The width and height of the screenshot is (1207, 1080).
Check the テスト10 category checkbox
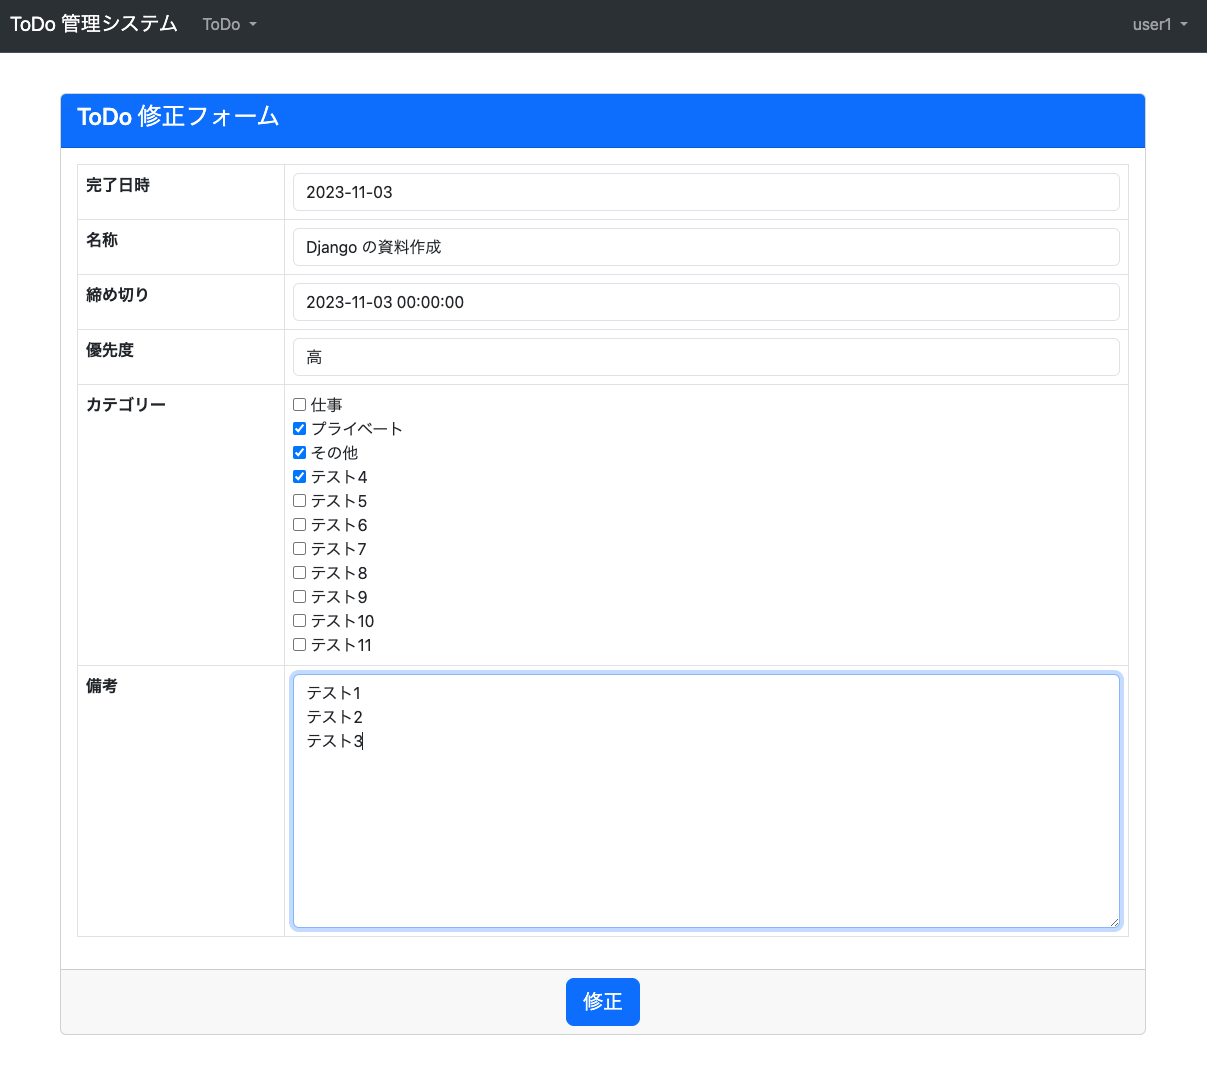[299, 621]
